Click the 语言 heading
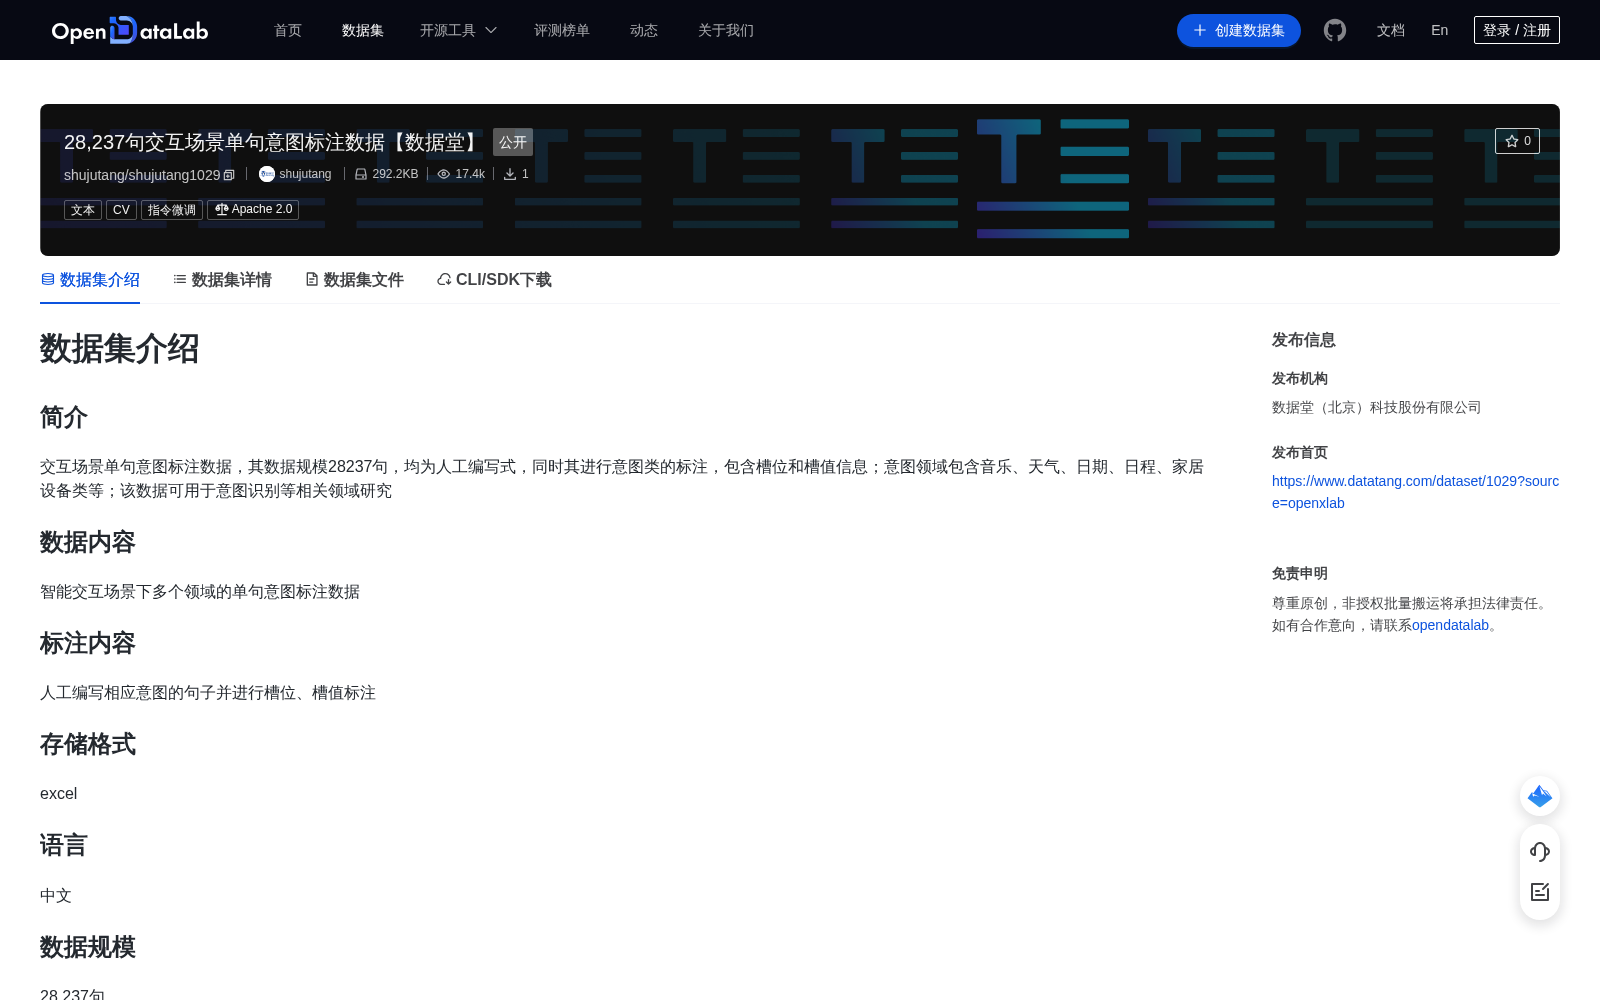This screenshot has width=1600, height=1000. point(64,845)
